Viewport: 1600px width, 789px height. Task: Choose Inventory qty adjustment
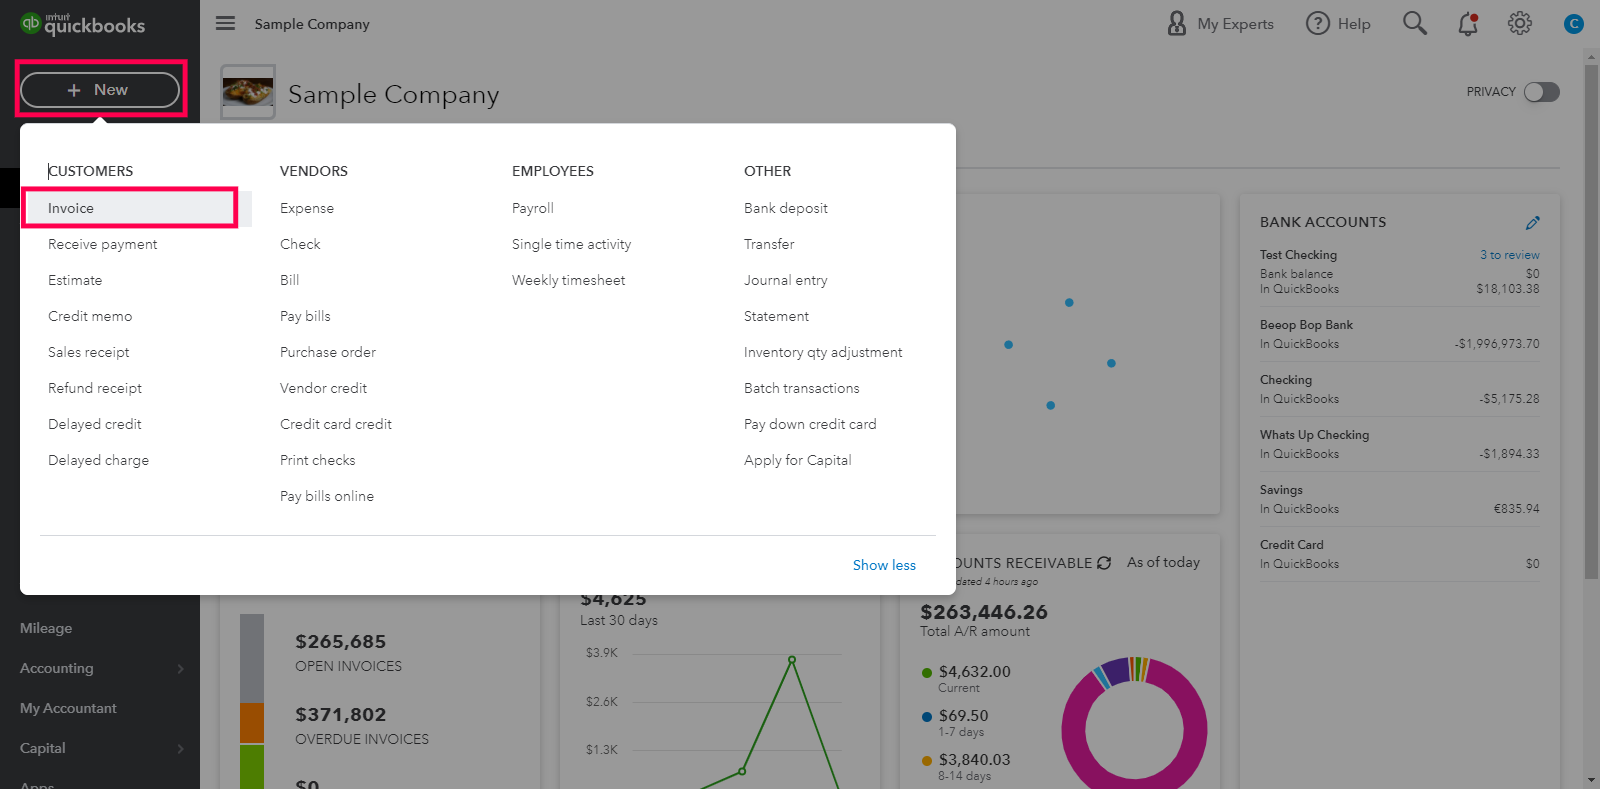pos(823,352)
